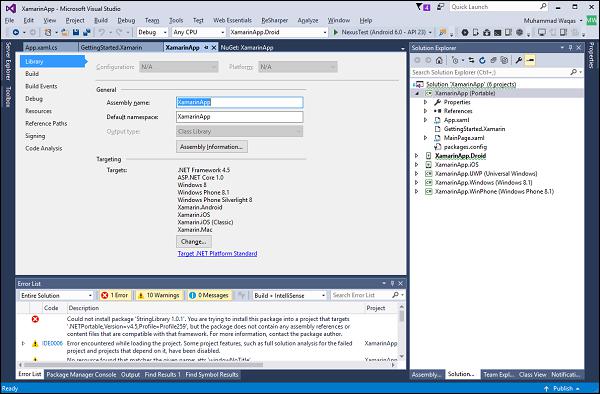Click the Save All toolbar icon
This screenshot has width=600, height=394.
[x=87, y=33]
